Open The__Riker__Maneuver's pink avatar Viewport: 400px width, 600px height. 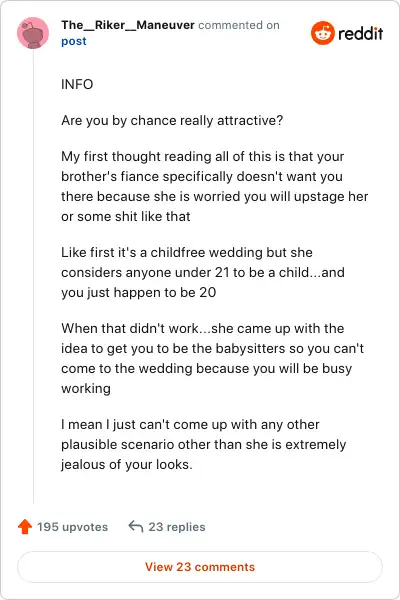(x=33, y=33)
